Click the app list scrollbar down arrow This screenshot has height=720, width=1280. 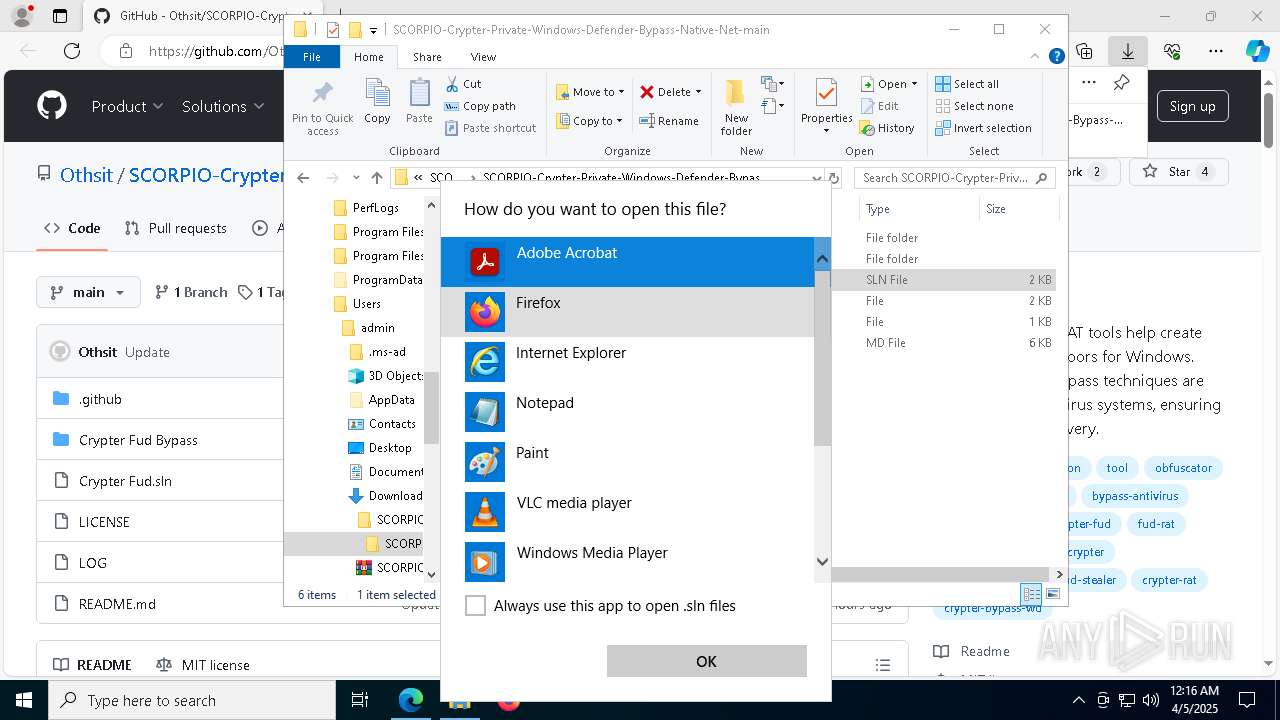click(822, 562)
